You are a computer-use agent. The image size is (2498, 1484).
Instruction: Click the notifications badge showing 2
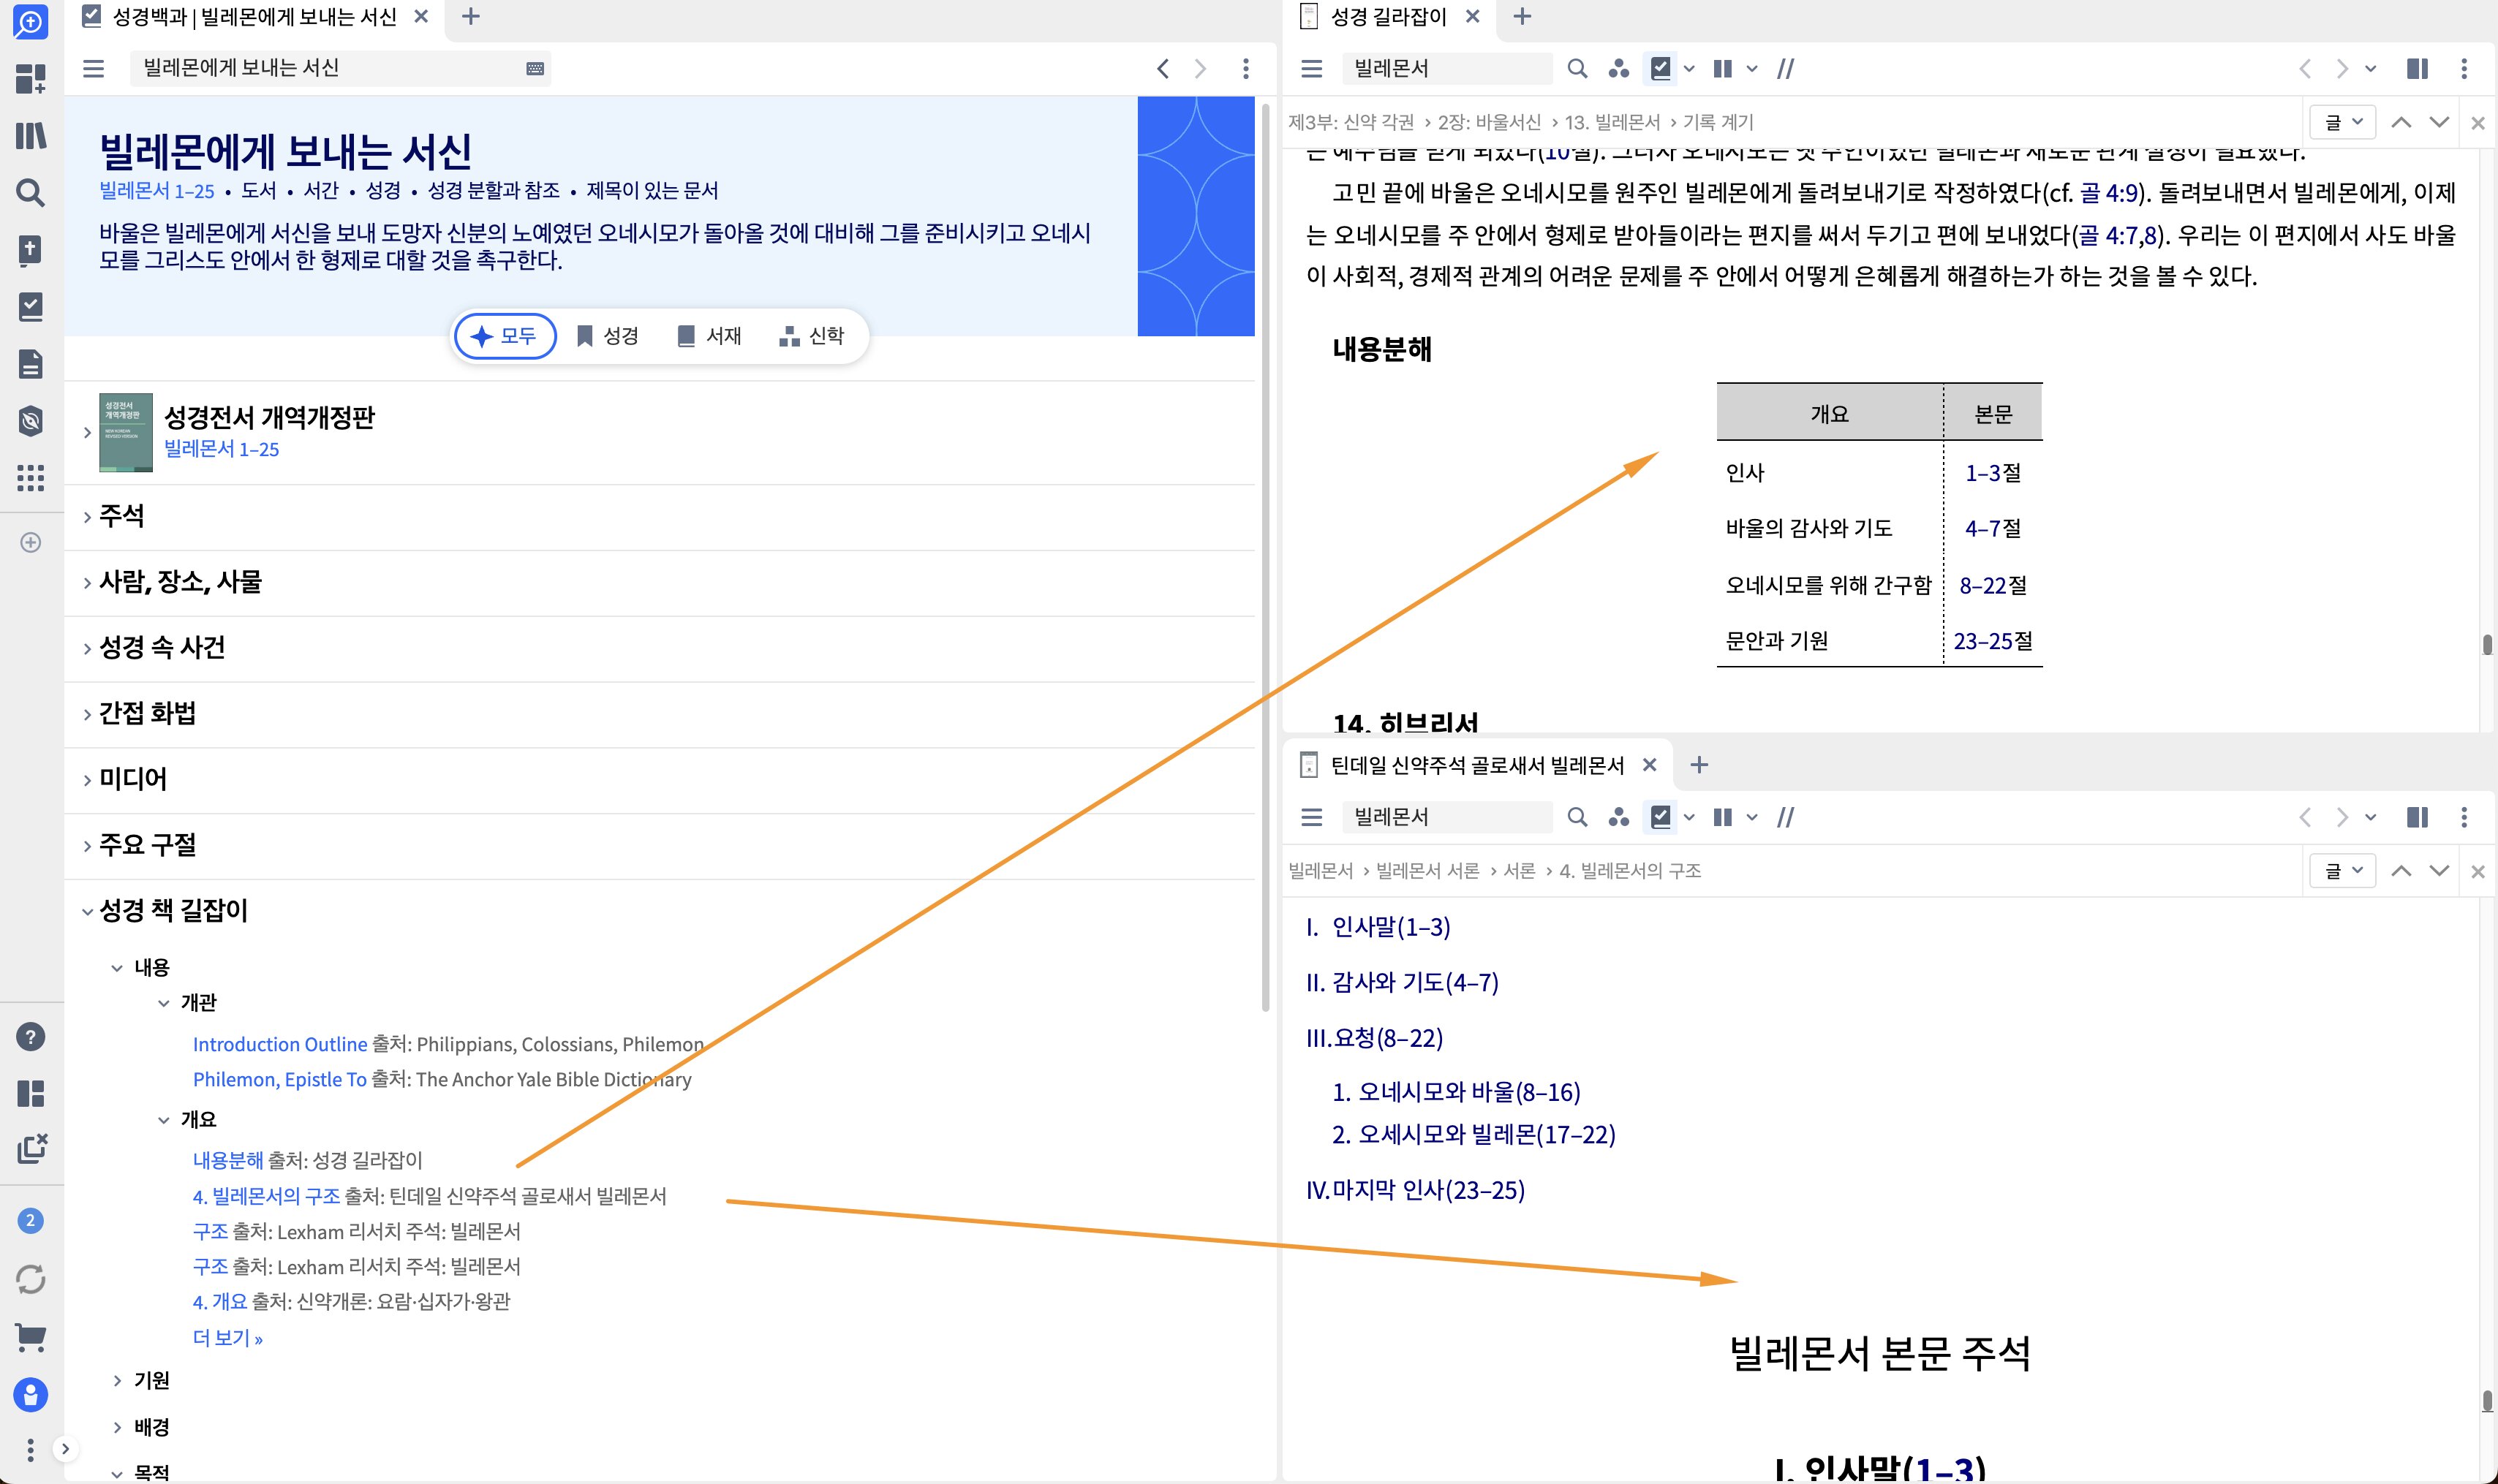30,1220
